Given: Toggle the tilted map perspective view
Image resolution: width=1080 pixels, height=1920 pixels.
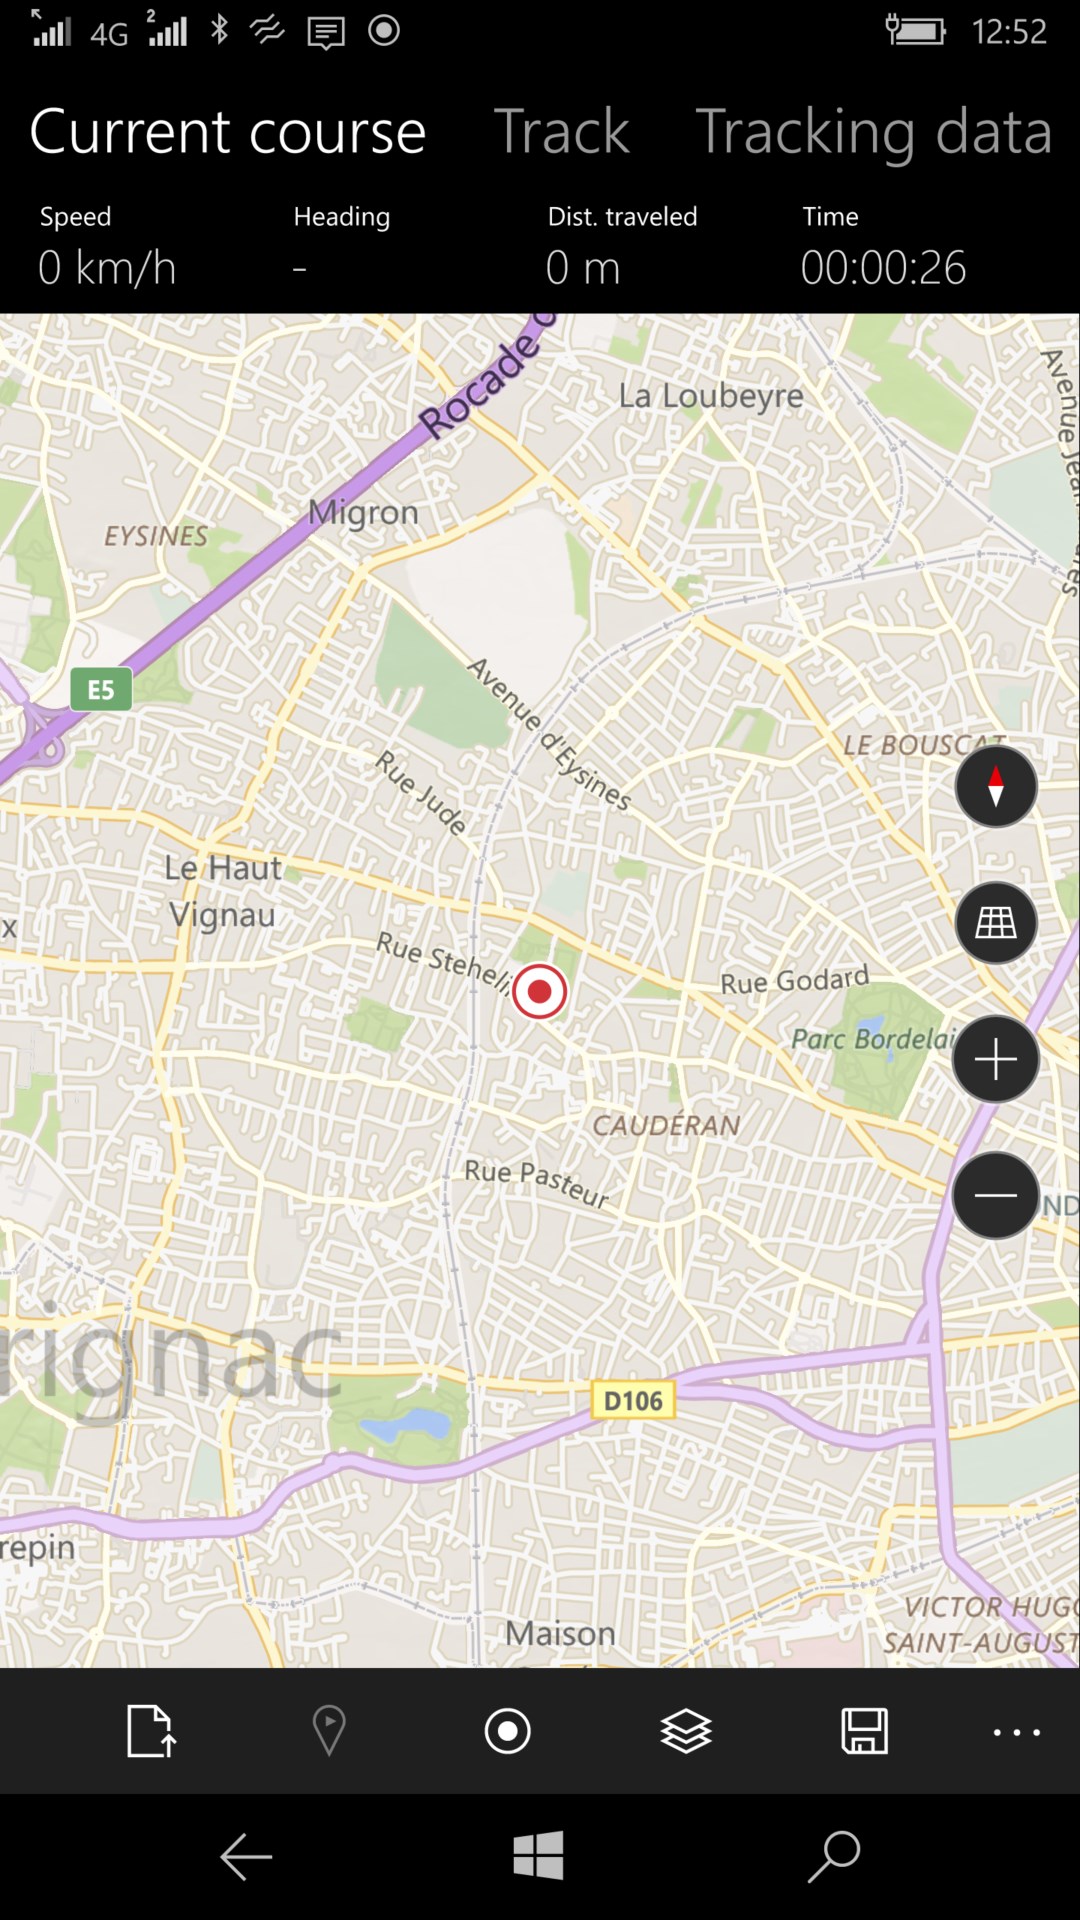Looking at the screenshot, I should pos(995,922).
